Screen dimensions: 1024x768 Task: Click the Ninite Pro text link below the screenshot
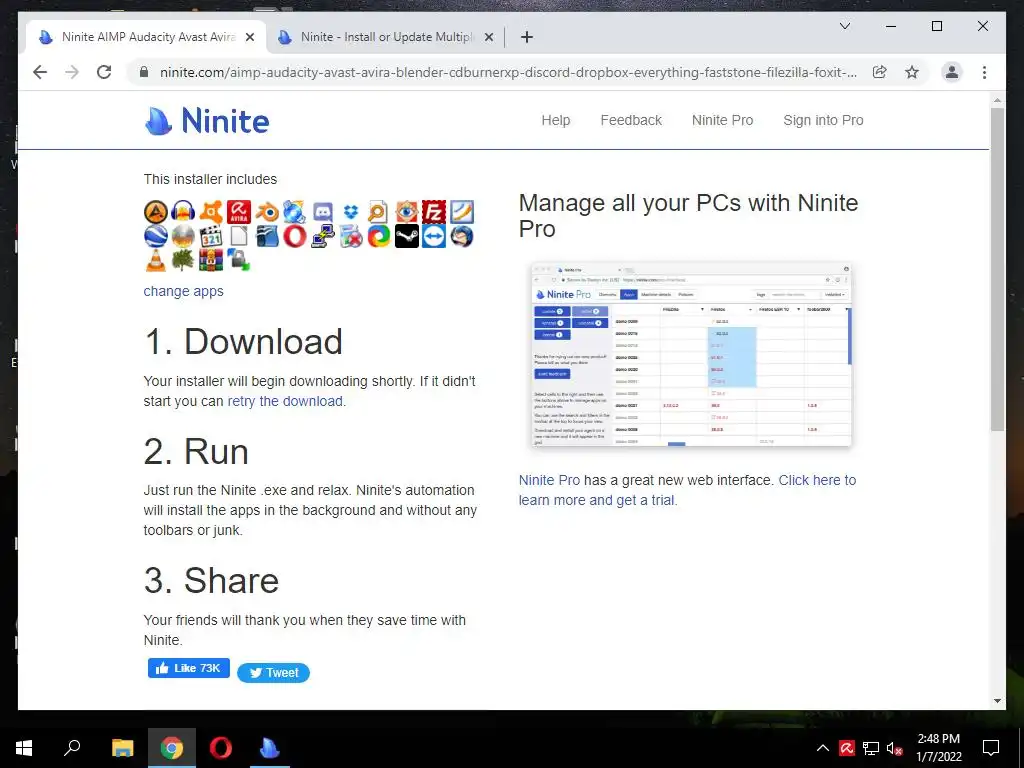[x=549, y=480]
